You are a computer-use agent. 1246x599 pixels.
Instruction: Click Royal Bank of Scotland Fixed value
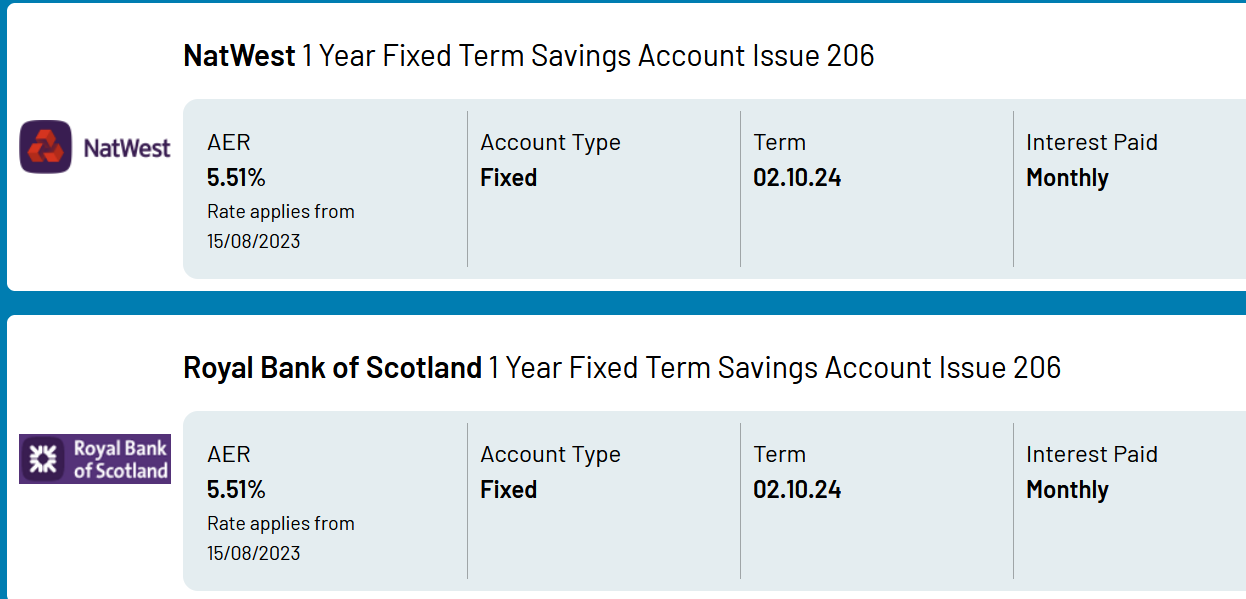coord(508,490)
